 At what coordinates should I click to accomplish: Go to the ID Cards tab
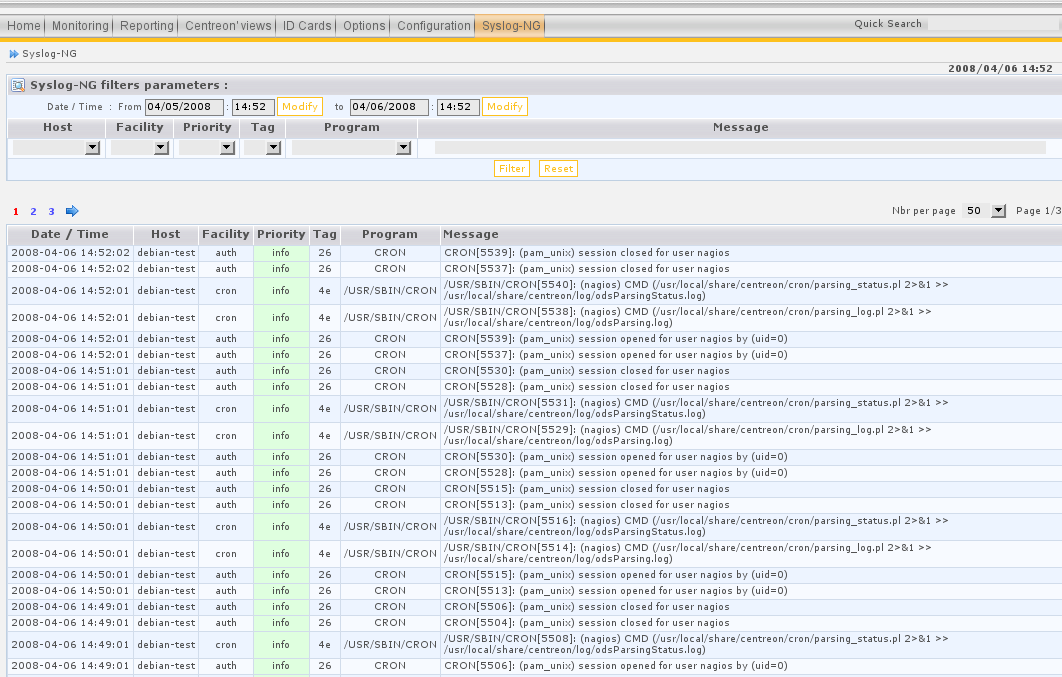[x=307, y=26]
